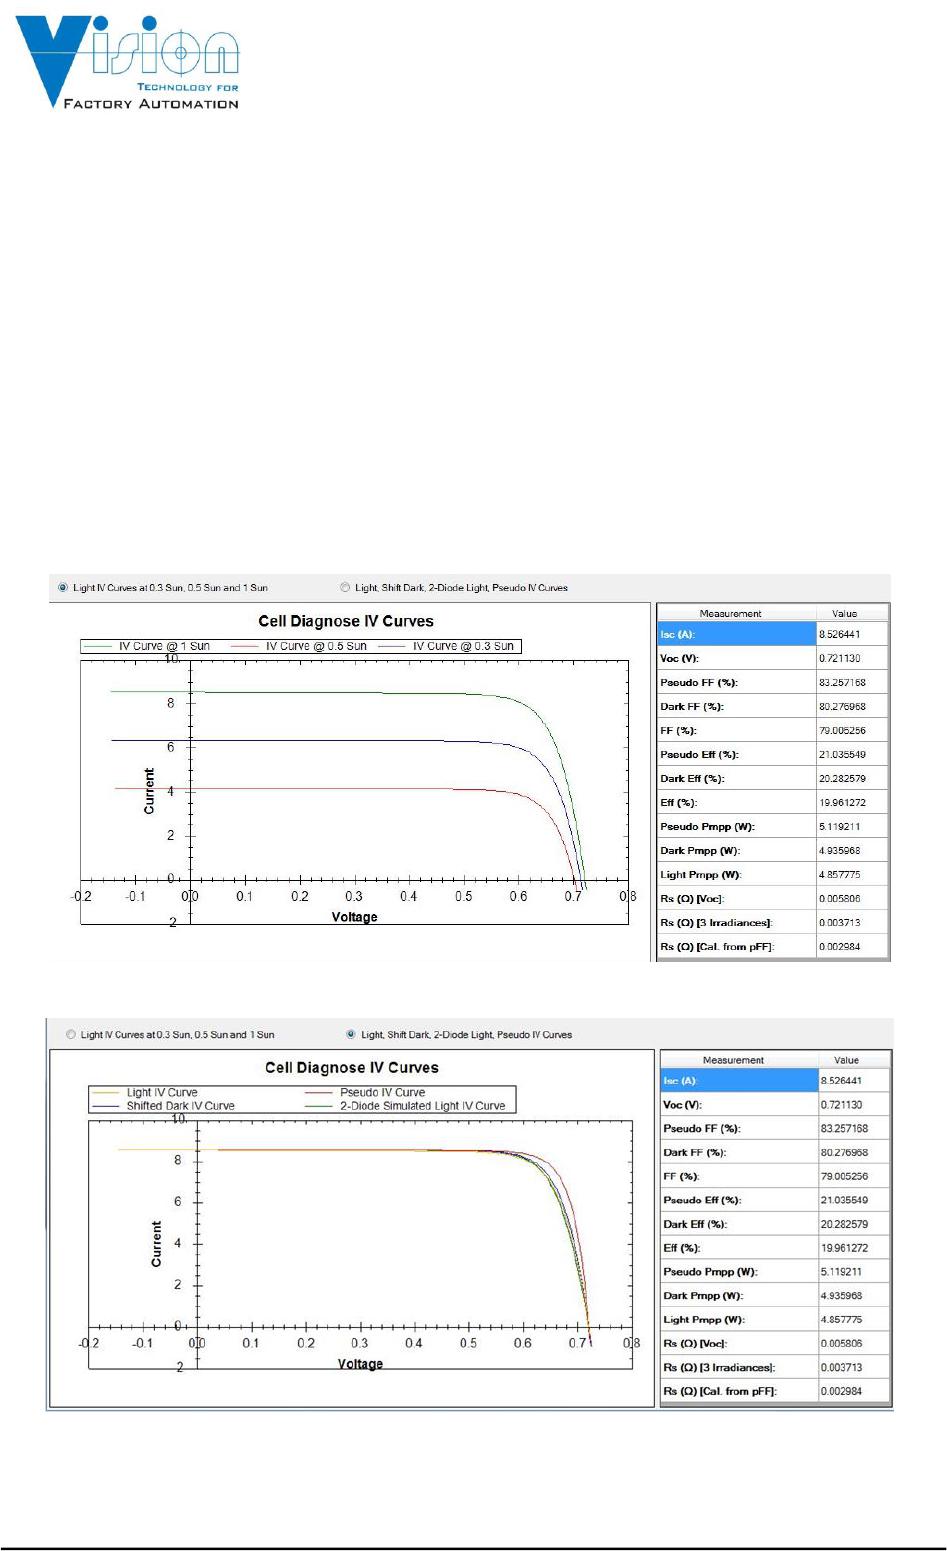Select the 'Shifted Dark IV Curve' legend entry
Viewport: 947px width, 1551px height.
pos(180,1106)
